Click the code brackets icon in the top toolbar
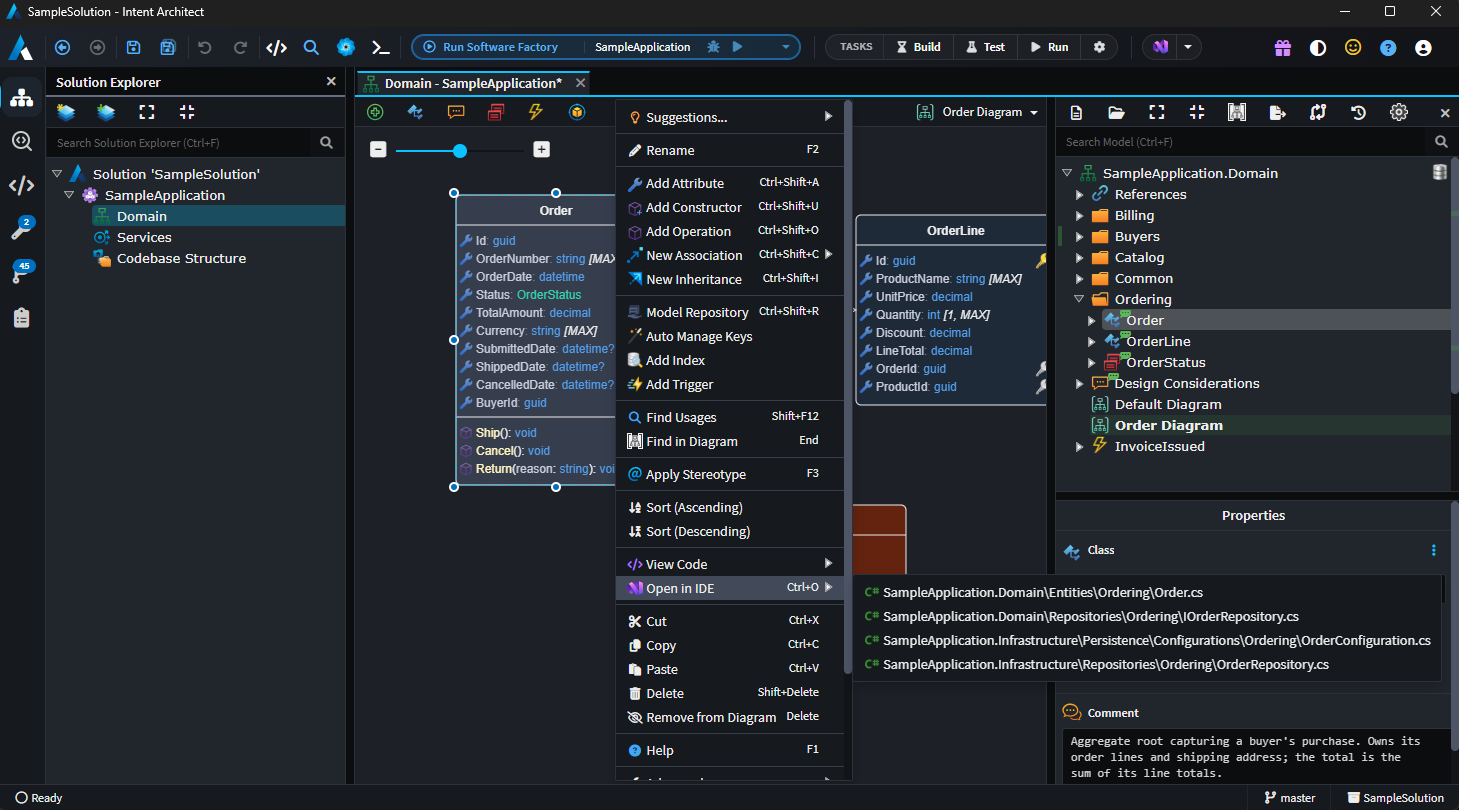 click(x=276, y=47)
